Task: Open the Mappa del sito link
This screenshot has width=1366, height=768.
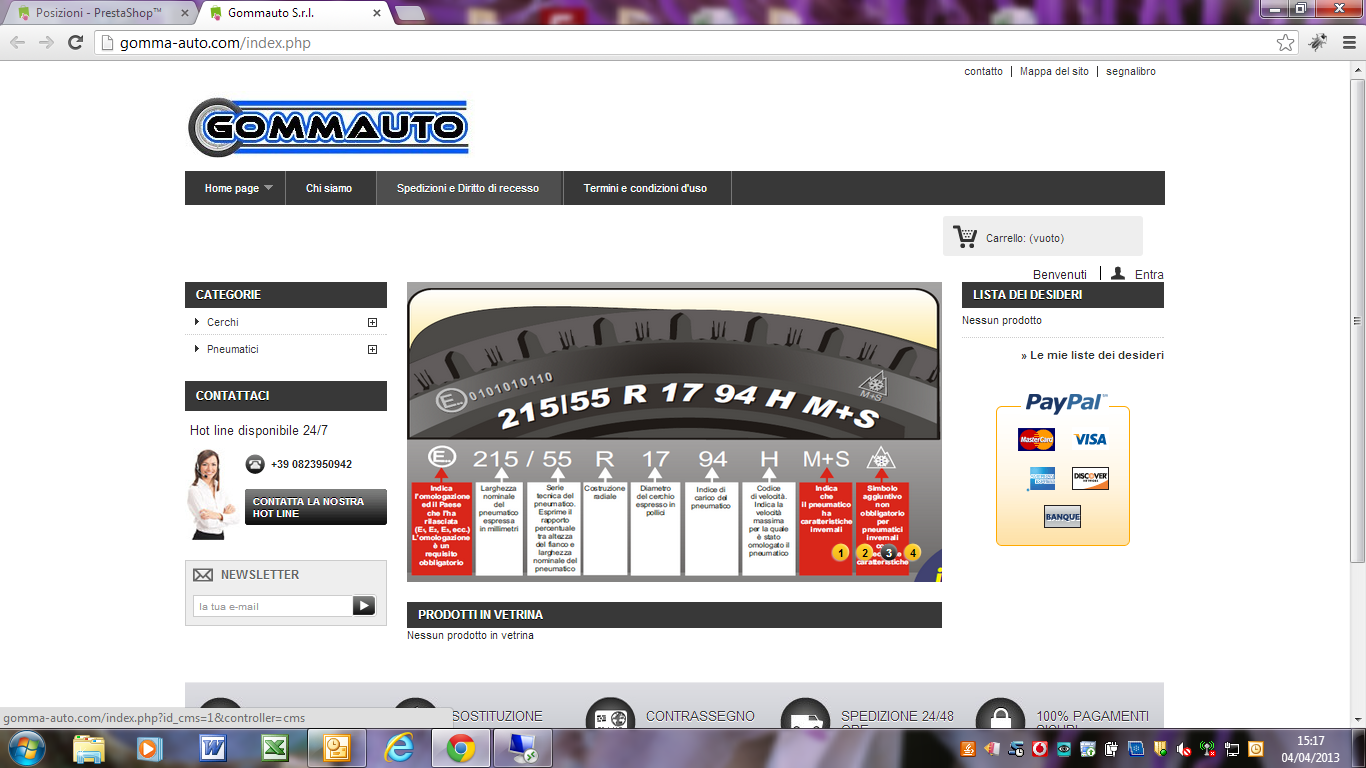Action: pyautogui.click(x=1054, y=72)
